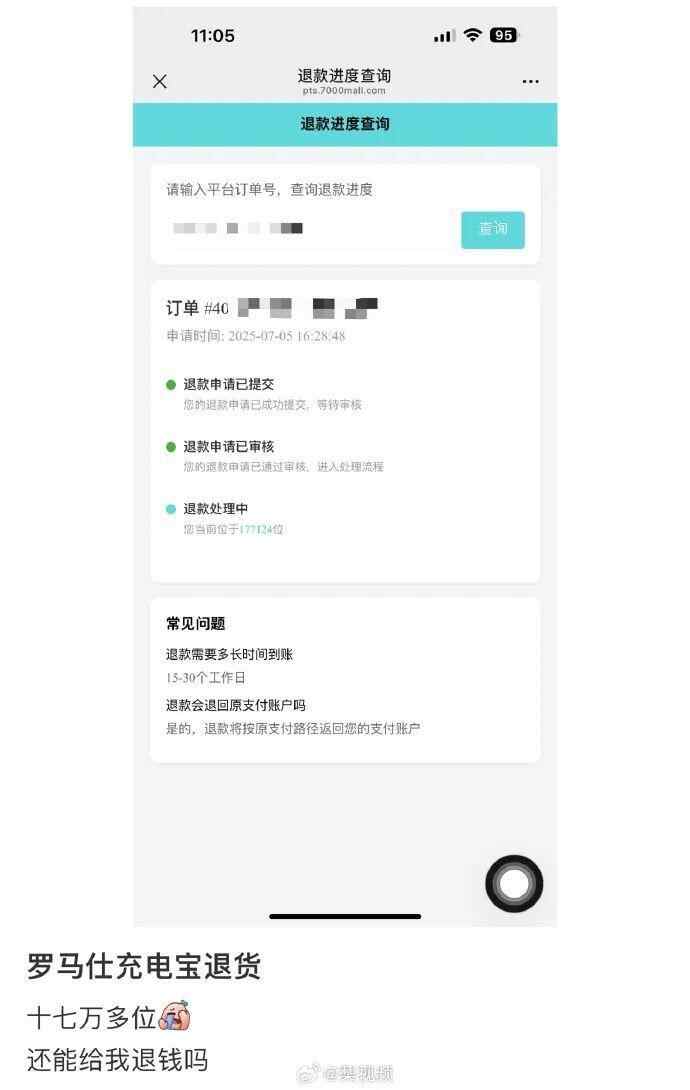Image resolution: width=690 pixels, height=1090 pixels.
Task: Click the crying emoji in the caption
Action: (175, 1016)
